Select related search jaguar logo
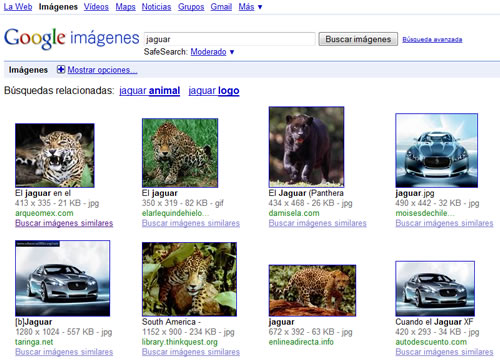The height and width of the screenshot is (363, 500). (x=214, y=91)
